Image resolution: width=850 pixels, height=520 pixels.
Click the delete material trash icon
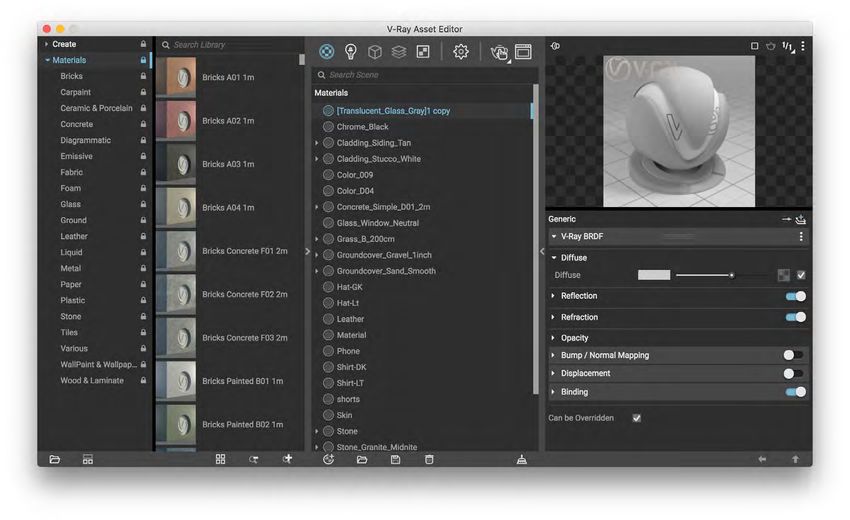(429, 459)
